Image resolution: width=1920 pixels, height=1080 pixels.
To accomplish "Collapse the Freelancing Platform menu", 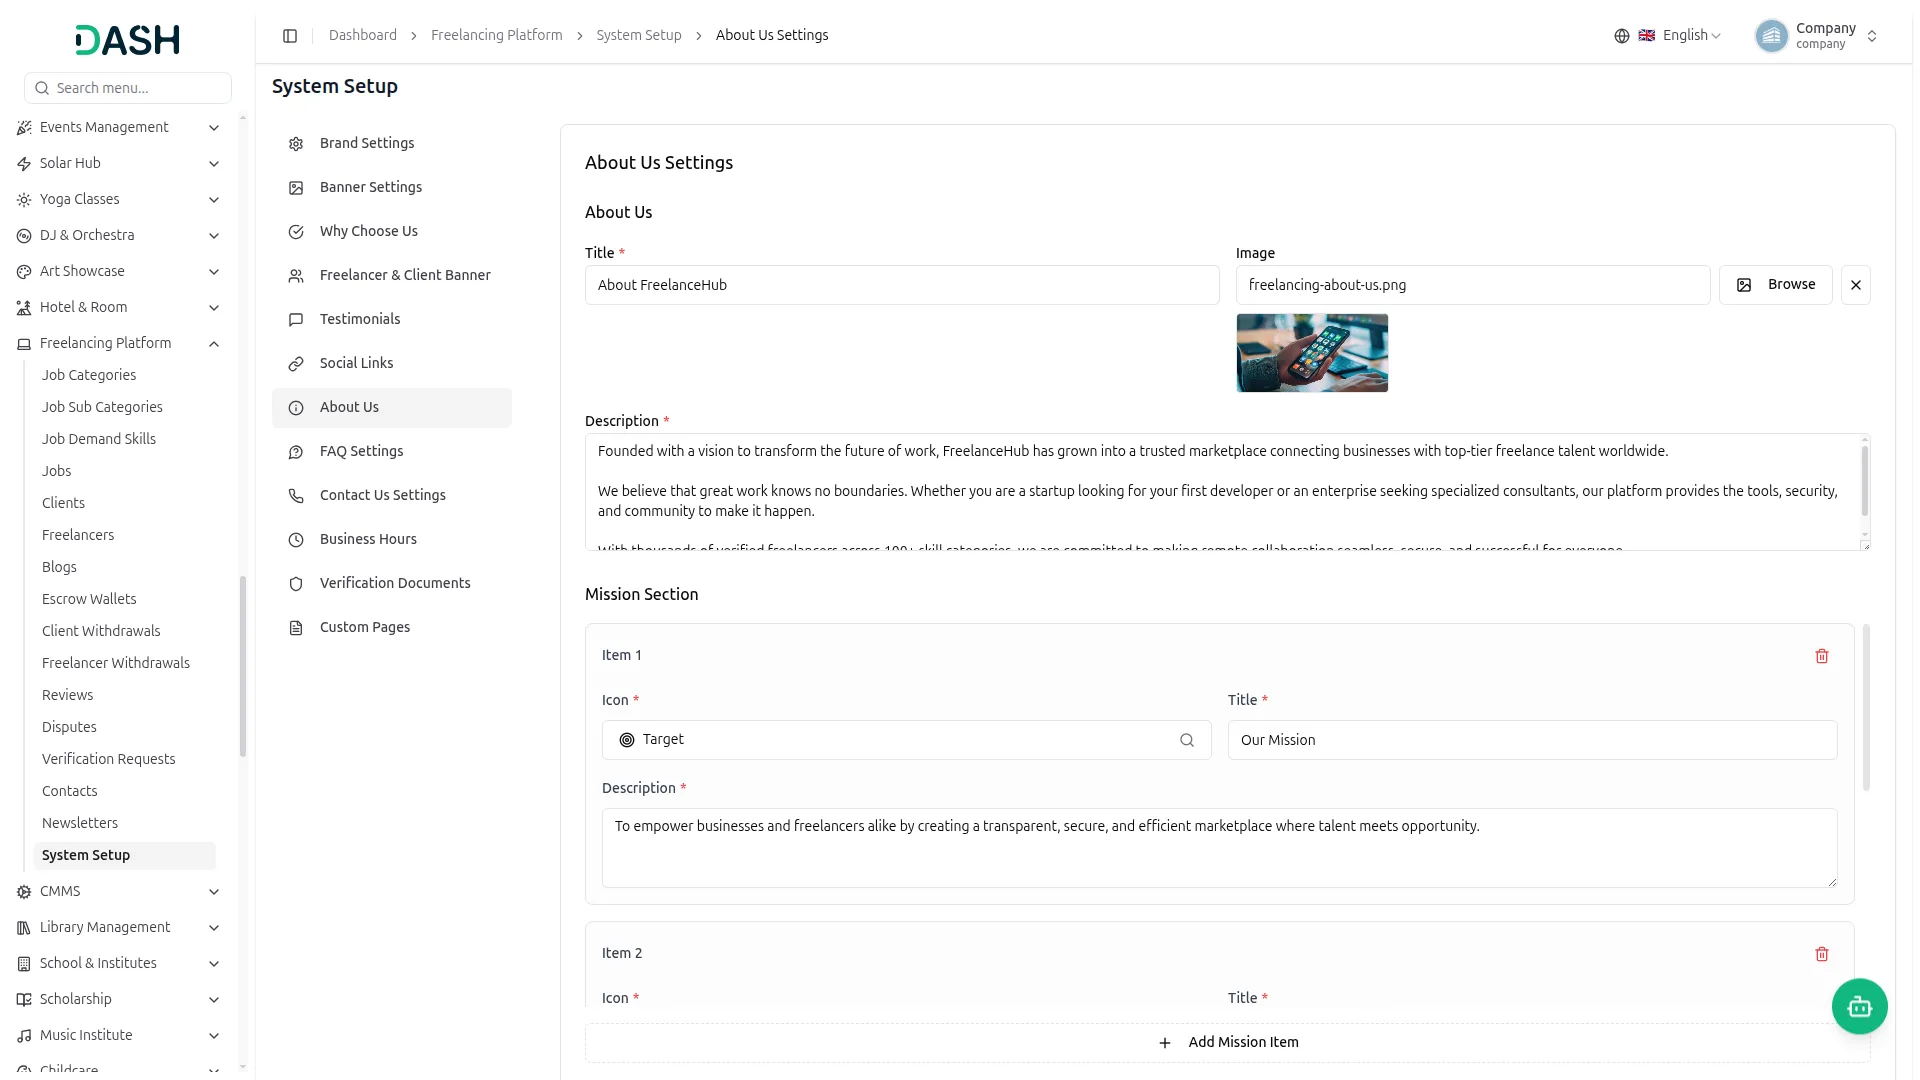I will pos(213,344).
